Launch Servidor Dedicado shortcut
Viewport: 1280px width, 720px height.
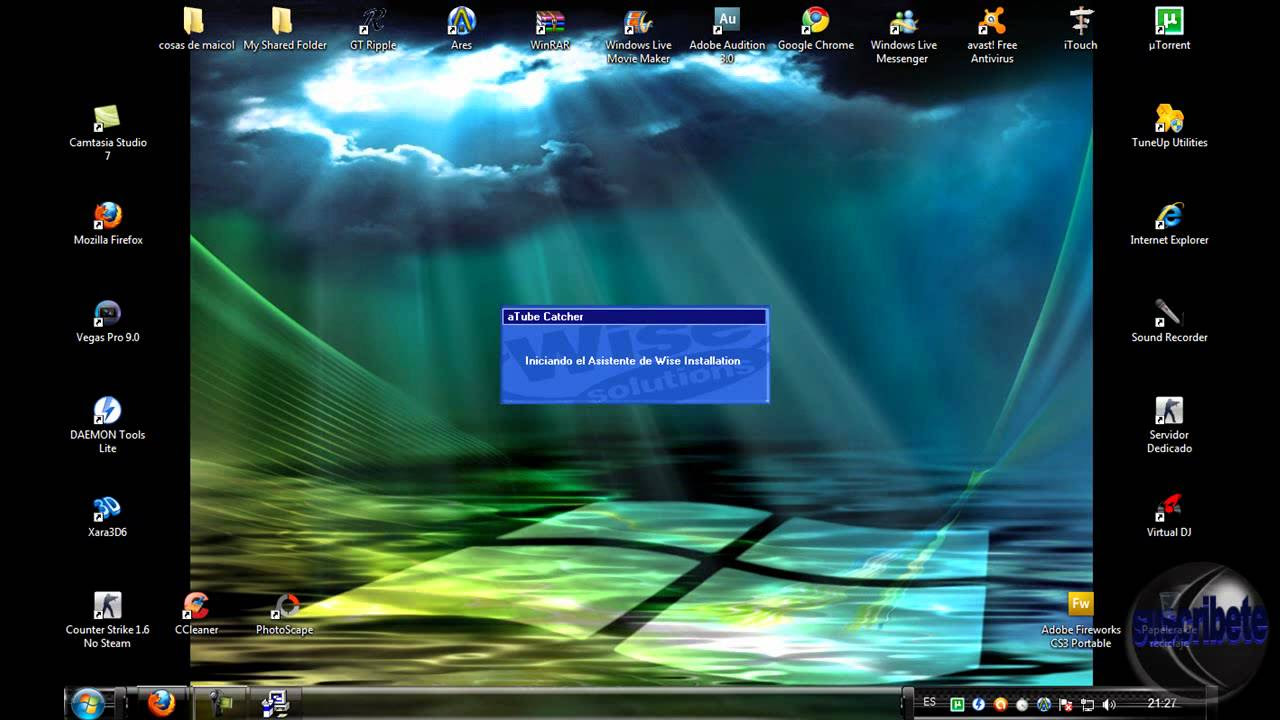pyautogui.click(x=1169, y=425)
